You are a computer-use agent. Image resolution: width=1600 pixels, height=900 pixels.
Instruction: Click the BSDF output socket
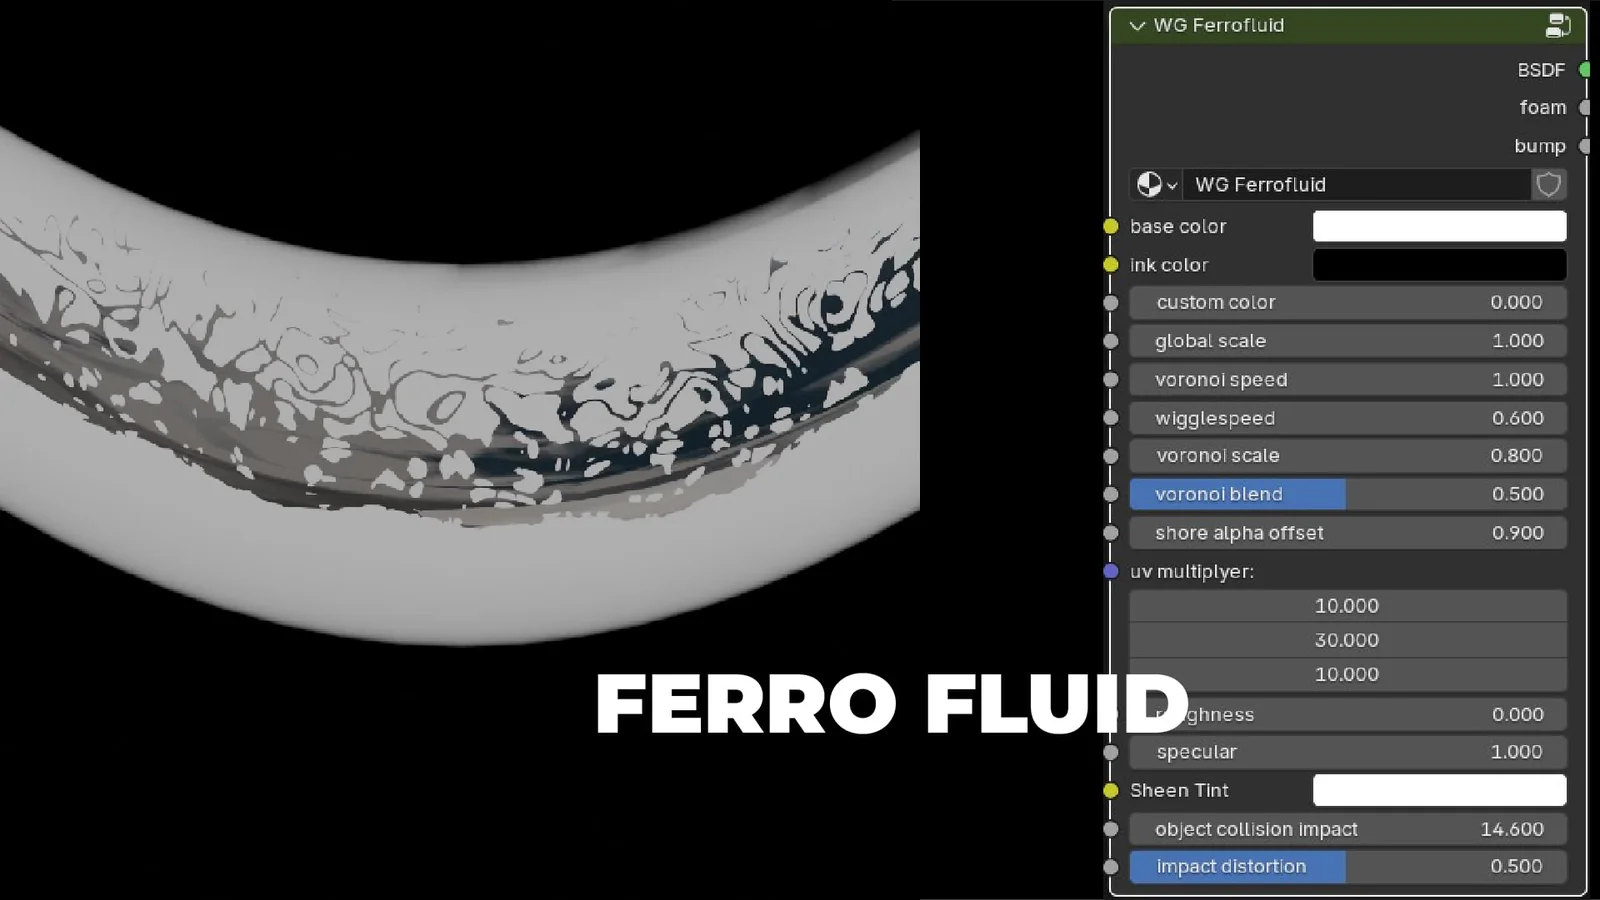click(x=1583, y=70)
